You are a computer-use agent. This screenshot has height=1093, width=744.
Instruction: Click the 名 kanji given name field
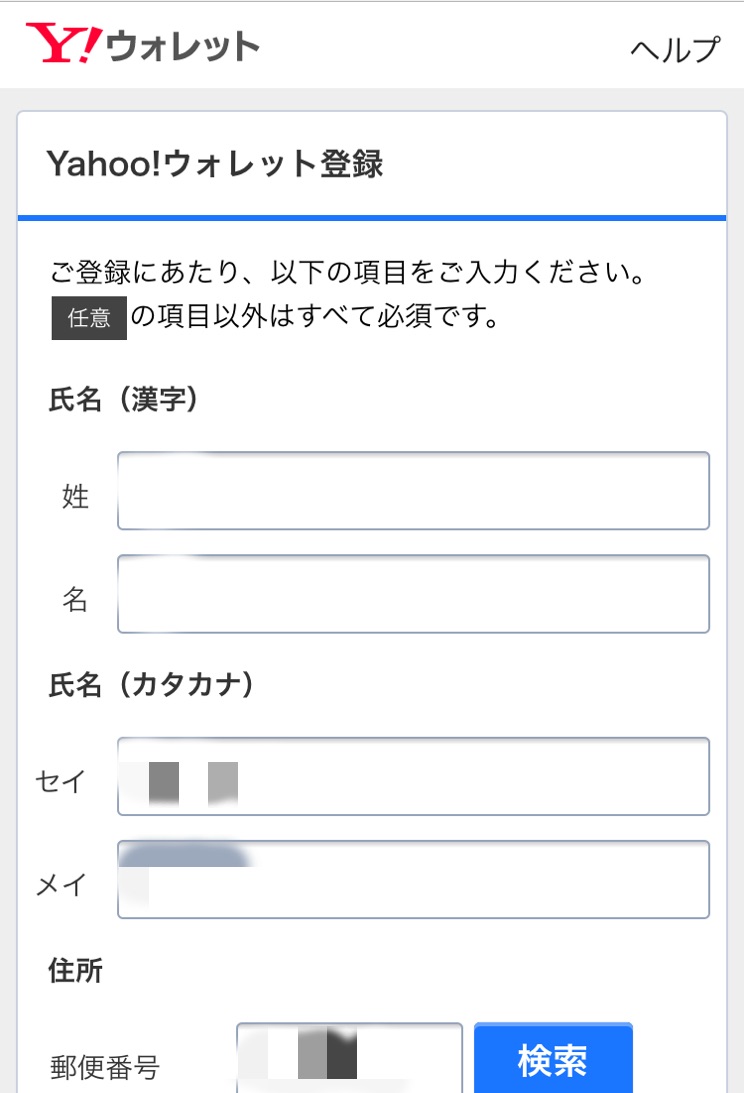tap(413, 594)
